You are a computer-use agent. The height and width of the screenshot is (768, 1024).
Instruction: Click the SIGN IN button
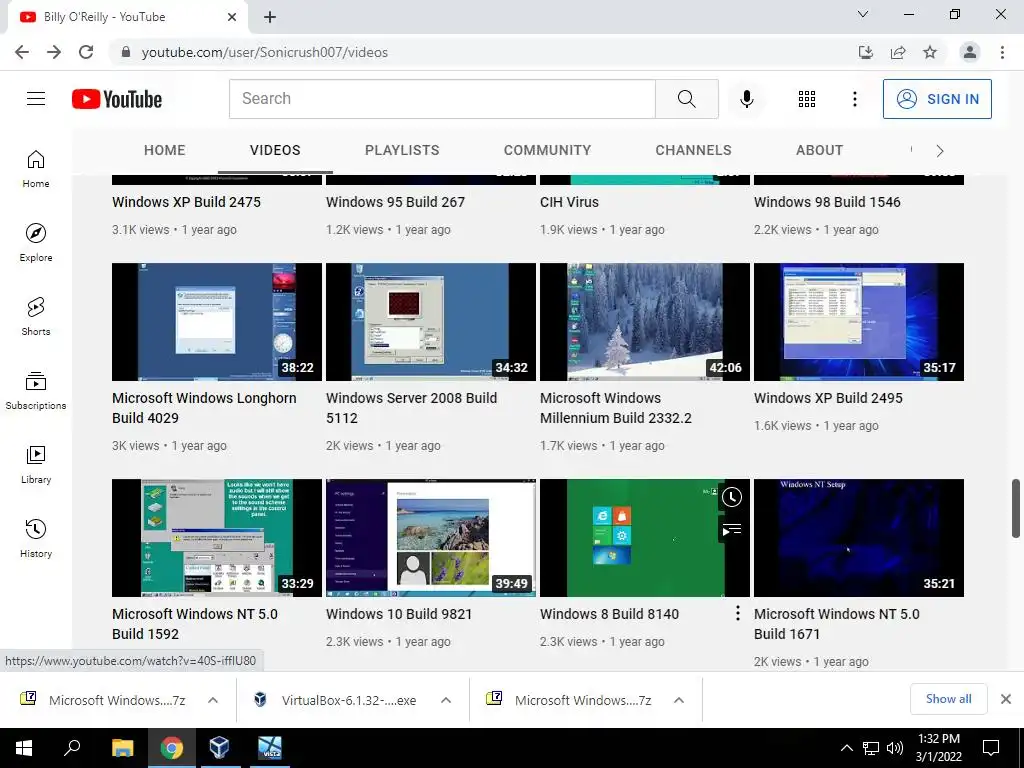click(937, 99)
